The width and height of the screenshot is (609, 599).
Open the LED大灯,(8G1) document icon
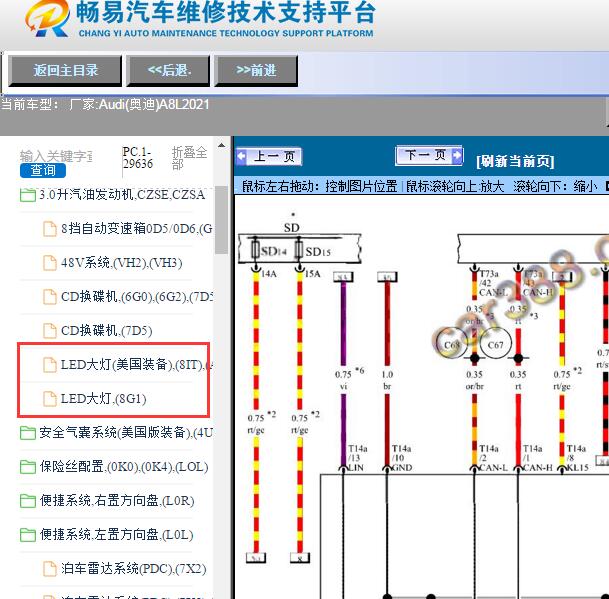[x=50, y=399]
